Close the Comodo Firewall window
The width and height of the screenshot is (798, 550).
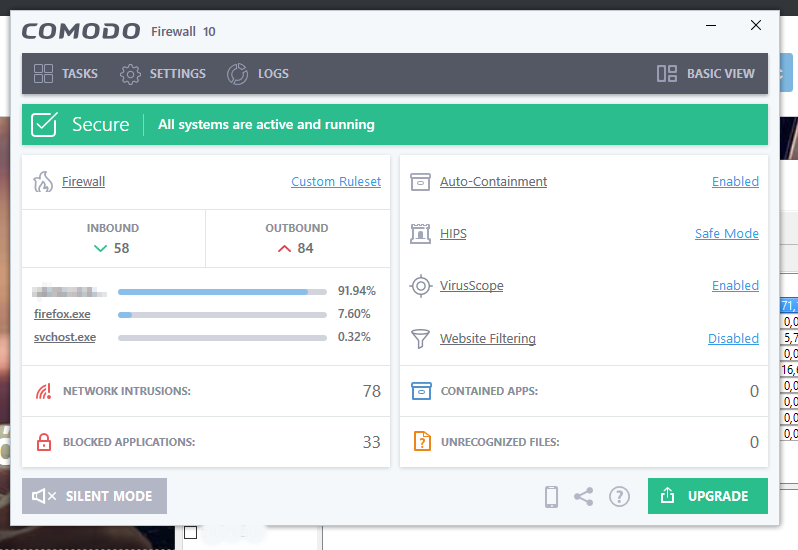[756, 25]
